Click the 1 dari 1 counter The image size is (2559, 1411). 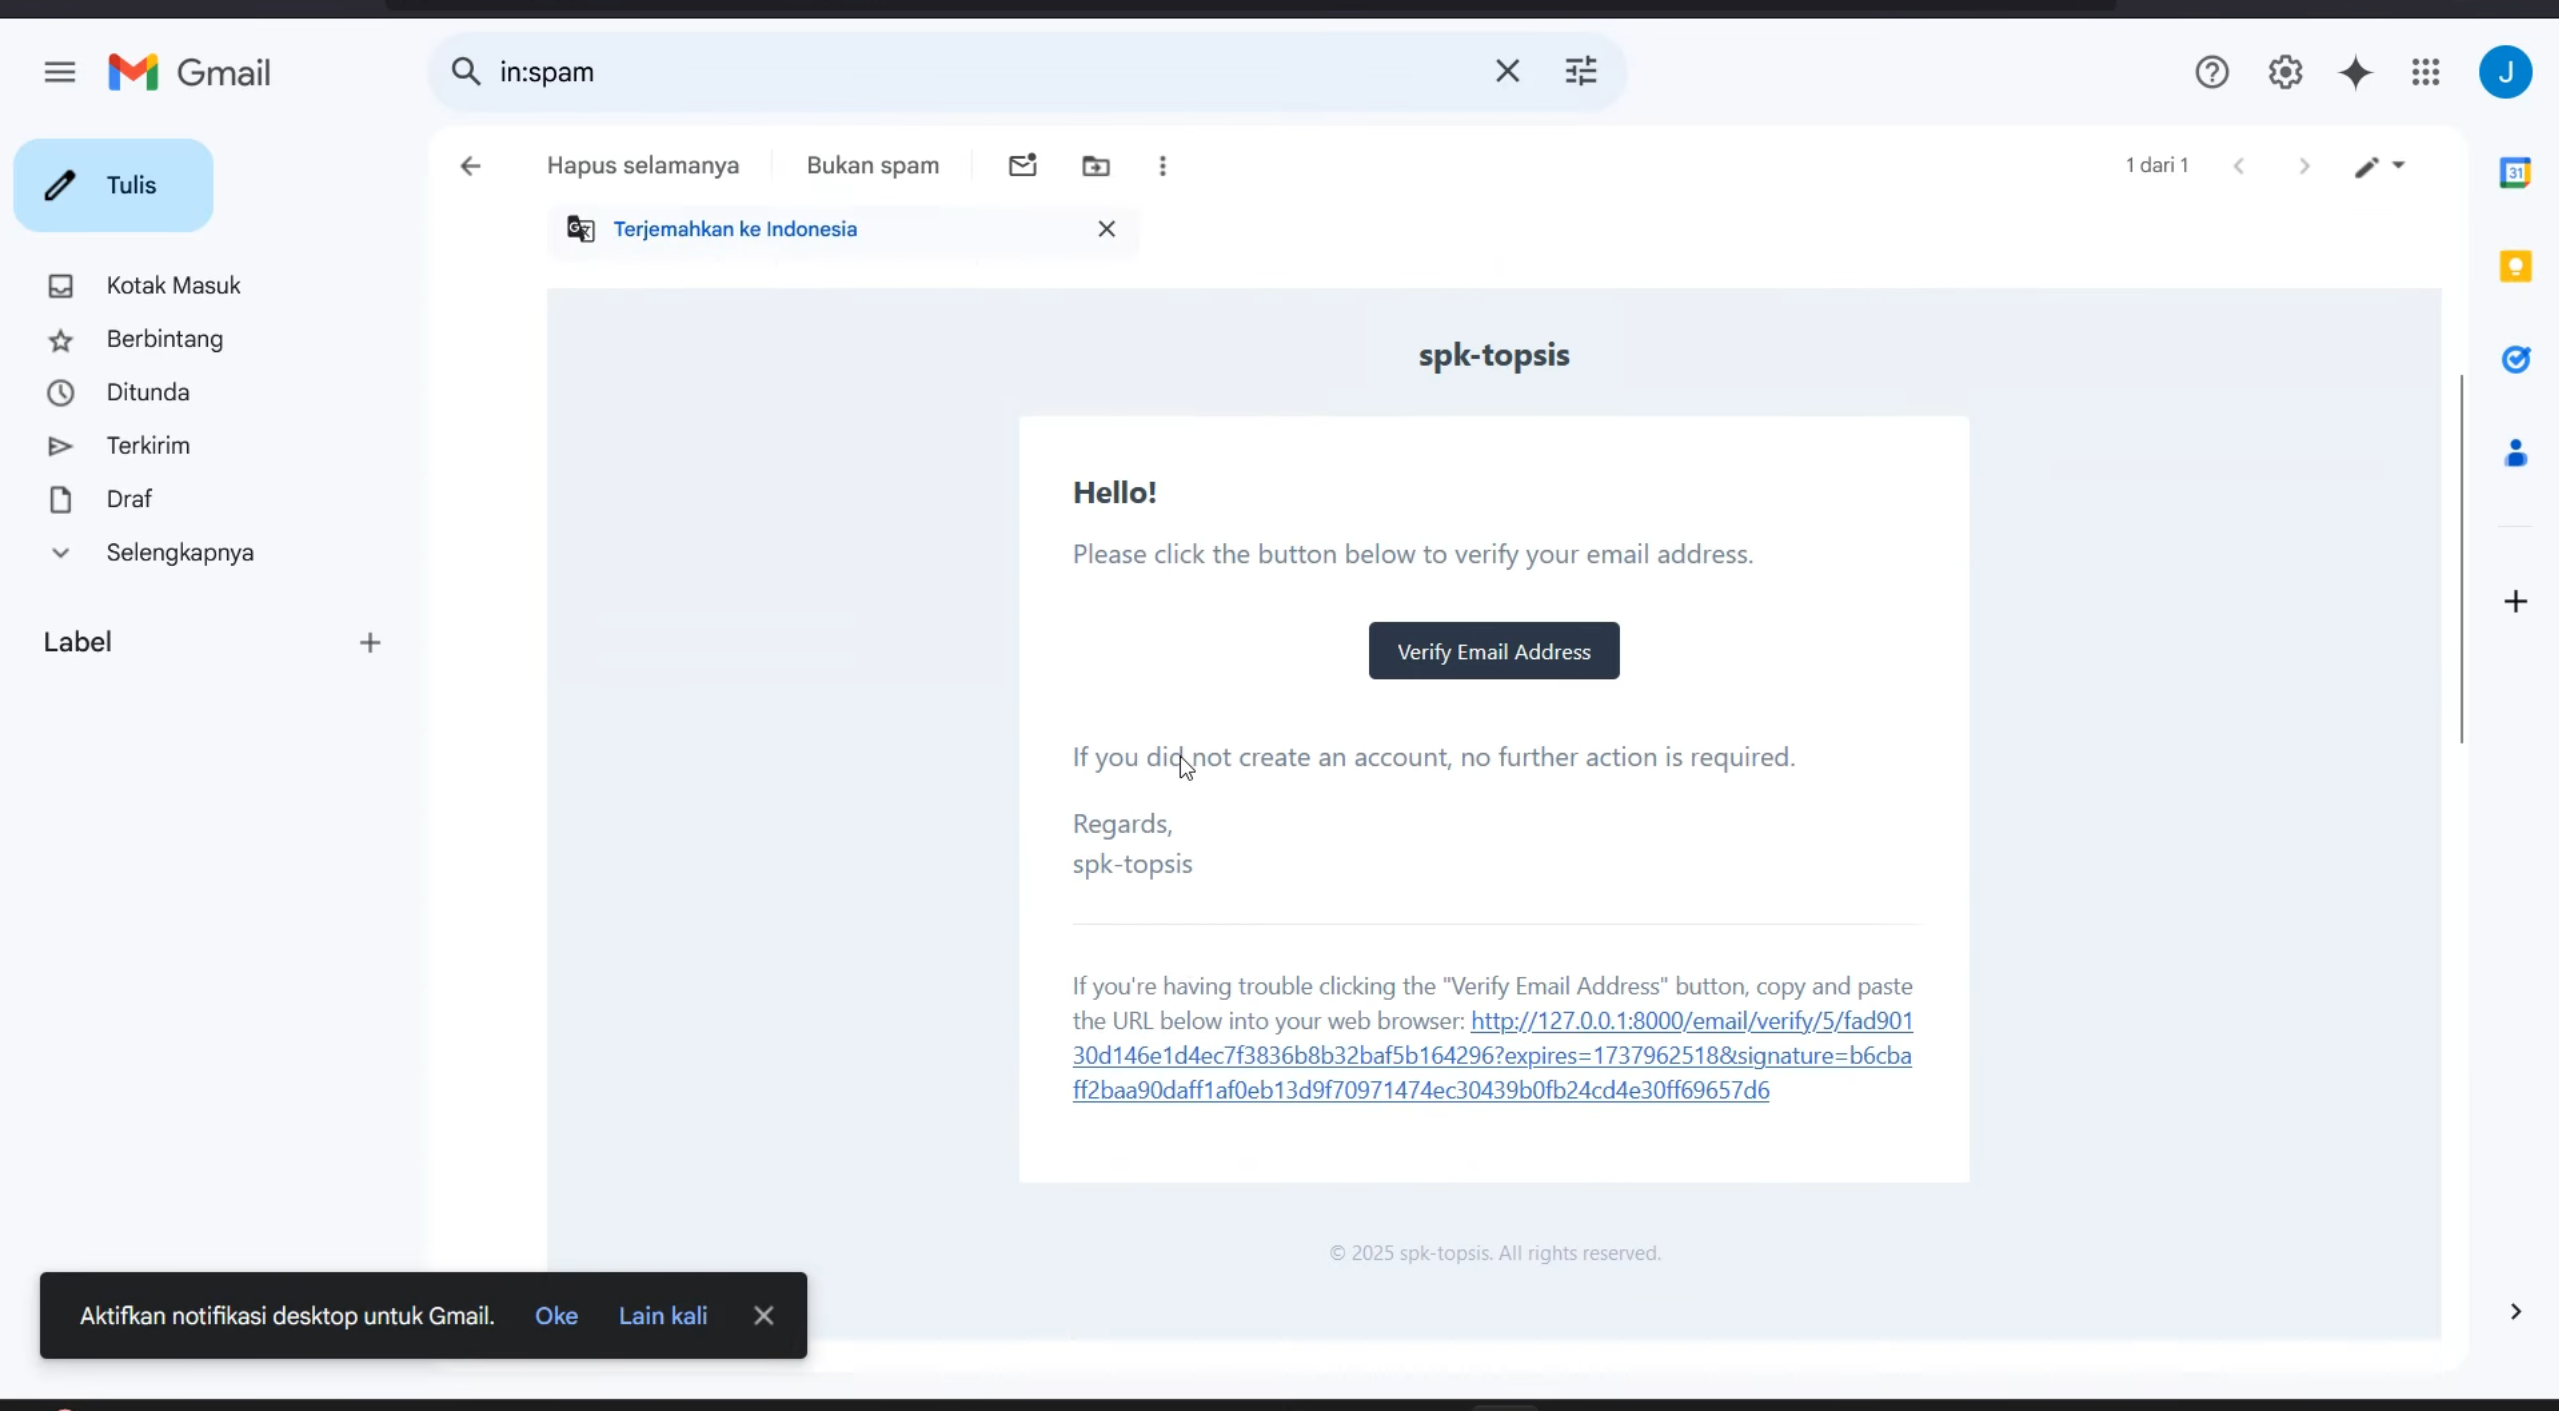pyautogui.click(x=2157, y=166)
